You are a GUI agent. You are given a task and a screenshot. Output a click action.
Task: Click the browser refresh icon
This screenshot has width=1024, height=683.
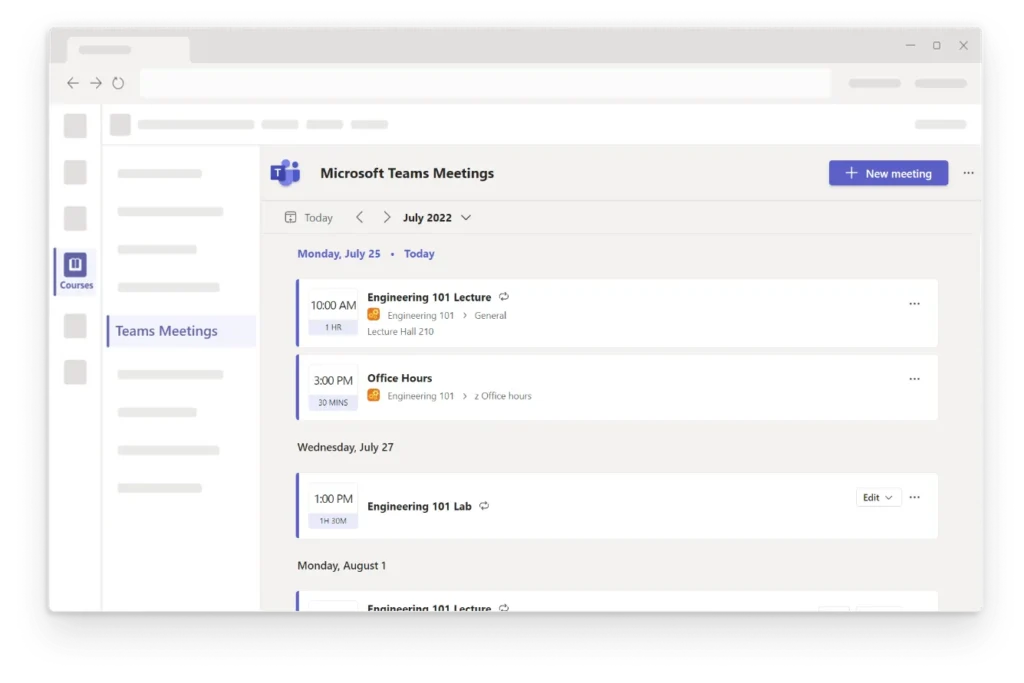(118, 83)
